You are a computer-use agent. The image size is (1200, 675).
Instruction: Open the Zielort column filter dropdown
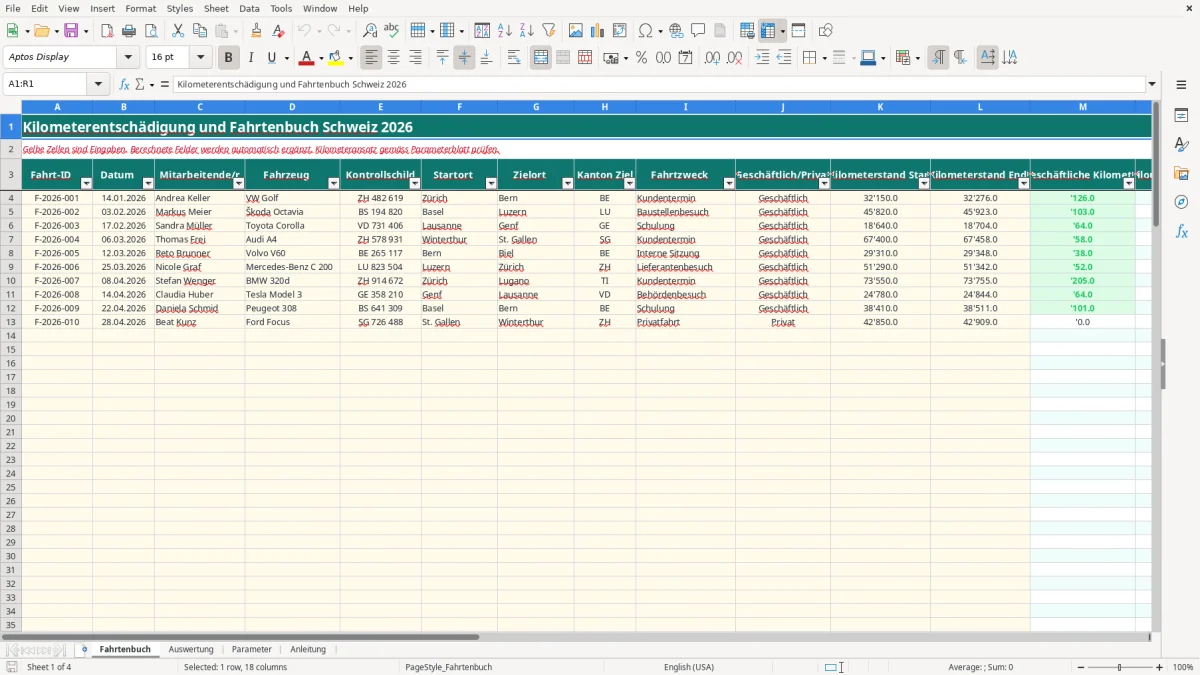coord(568,183)
